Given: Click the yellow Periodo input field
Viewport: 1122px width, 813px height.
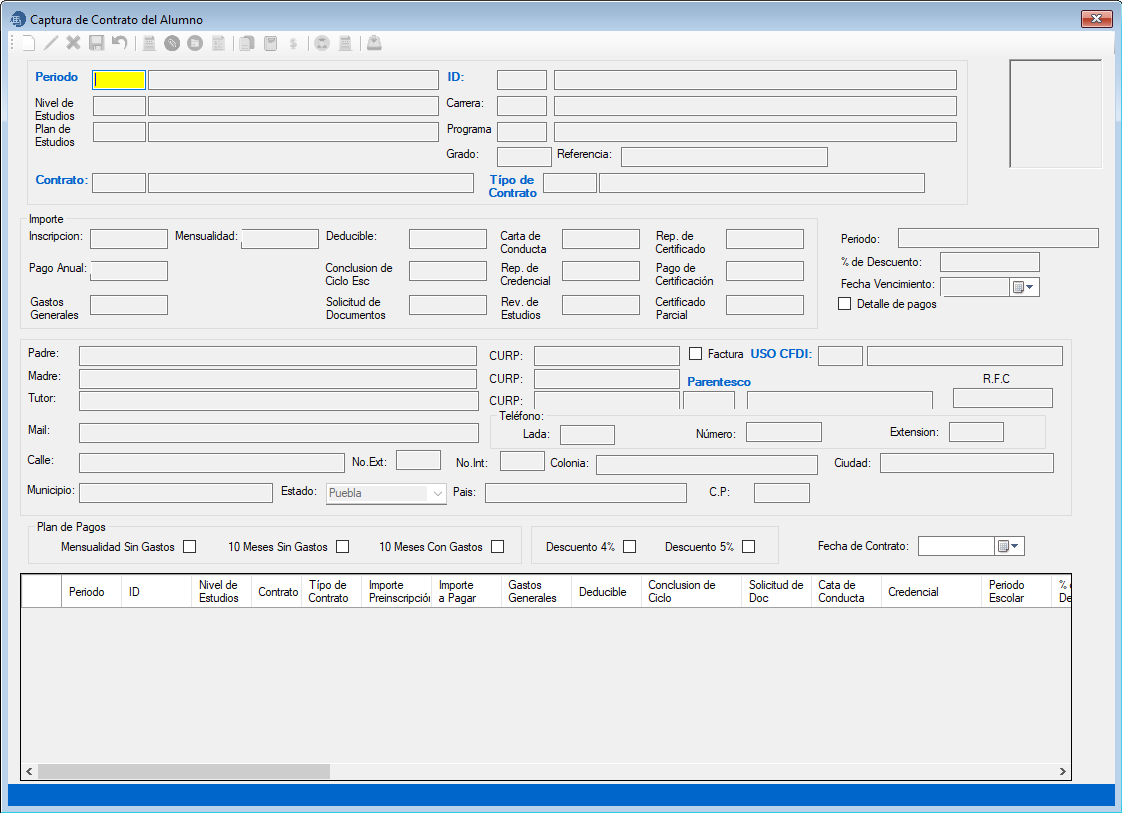Looking at the screenshot, I should [x=119, y=80].
